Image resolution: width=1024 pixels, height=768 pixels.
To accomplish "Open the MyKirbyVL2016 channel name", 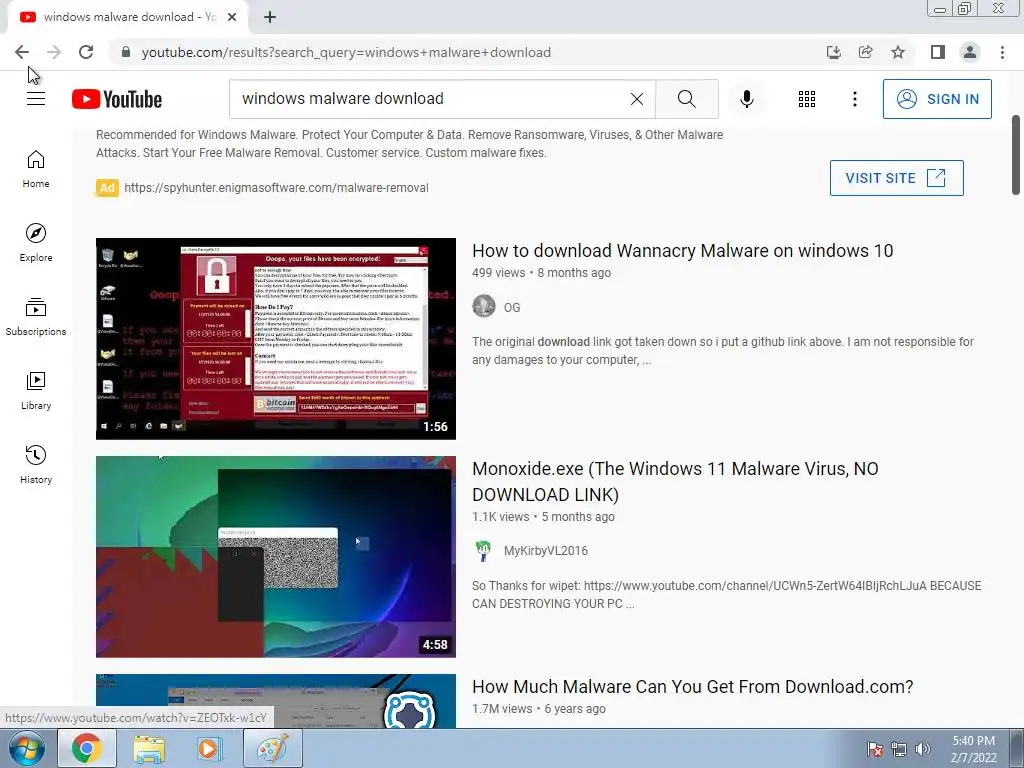I will pos(546,551).
